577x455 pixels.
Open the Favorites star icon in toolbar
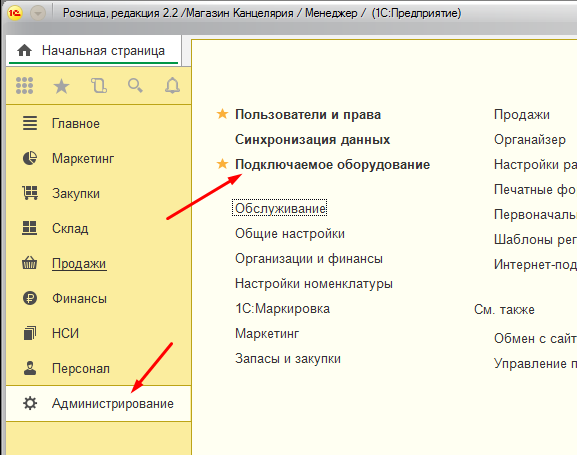coord(61,86)
